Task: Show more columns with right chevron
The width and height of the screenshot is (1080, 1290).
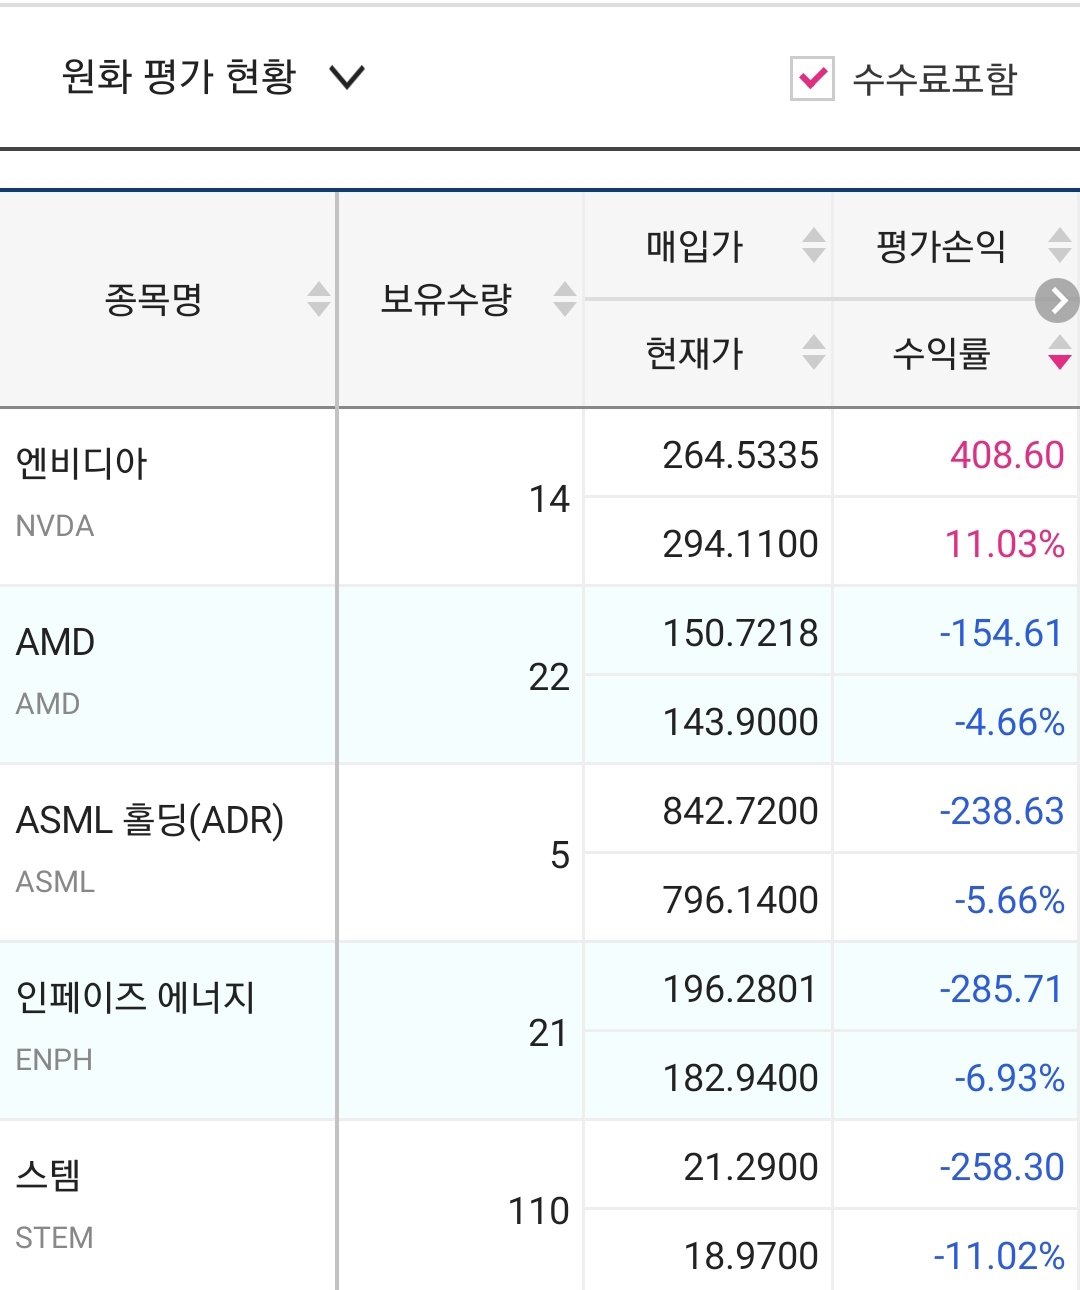Action: point(1057,300)
